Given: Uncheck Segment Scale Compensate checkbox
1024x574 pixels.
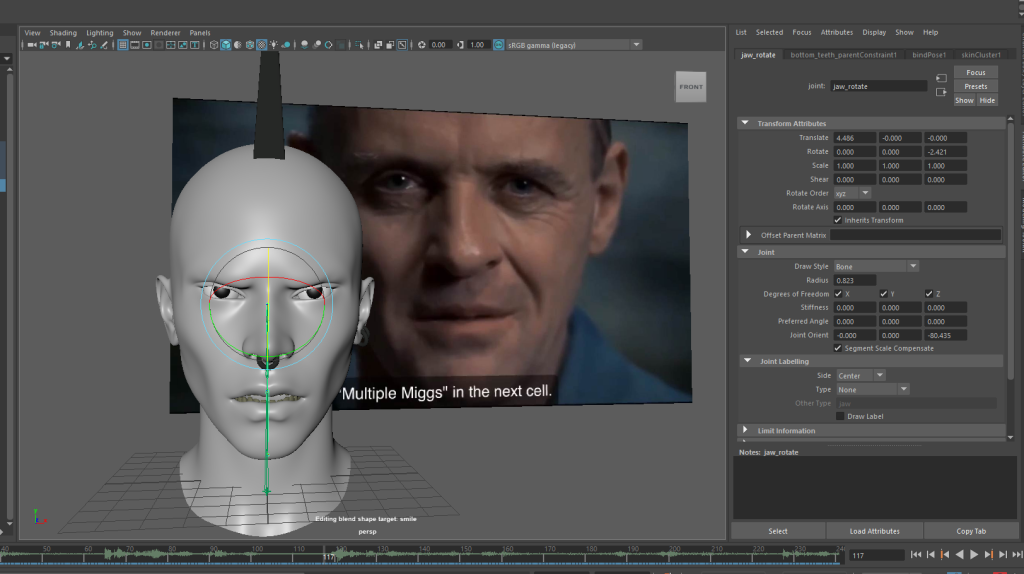Looking at the screenshot, I should [838, 348].
